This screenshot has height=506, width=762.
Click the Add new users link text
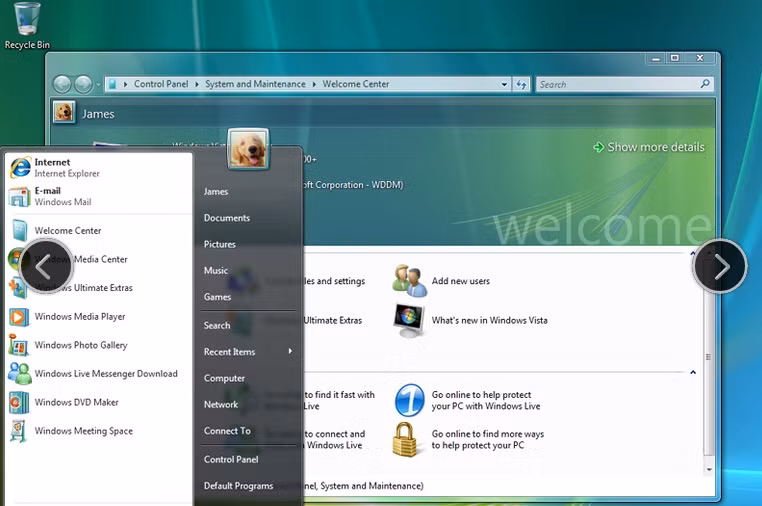click(x=461, y=281)
